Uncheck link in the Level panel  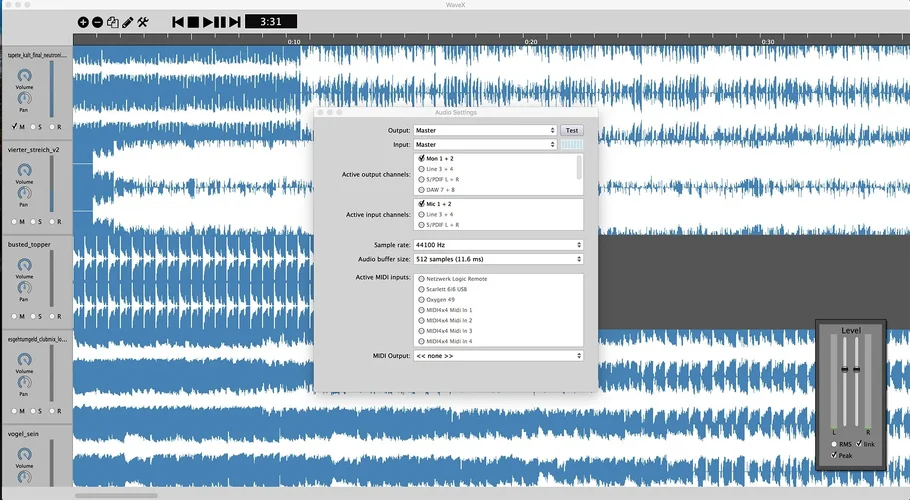coord(859,444)
